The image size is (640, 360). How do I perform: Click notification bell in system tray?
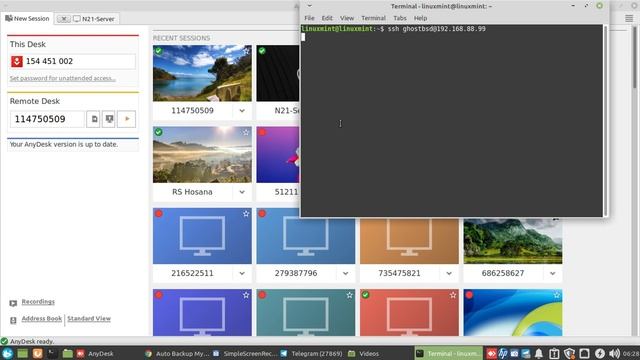539,353
